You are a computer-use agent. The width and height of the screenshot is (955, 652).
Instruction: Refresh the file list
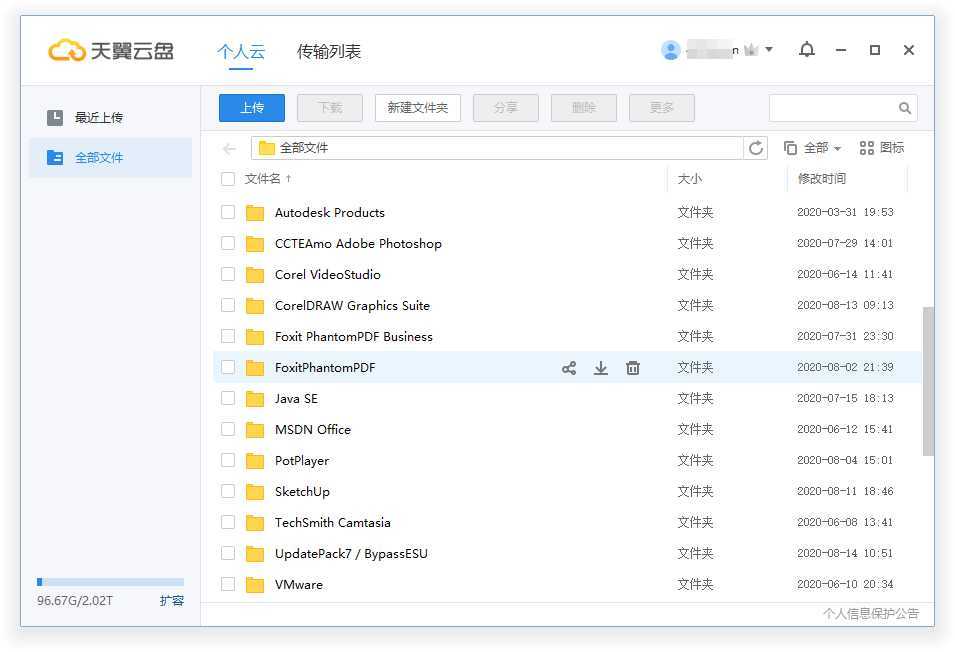pyautogui.click(x=757, y=148)
